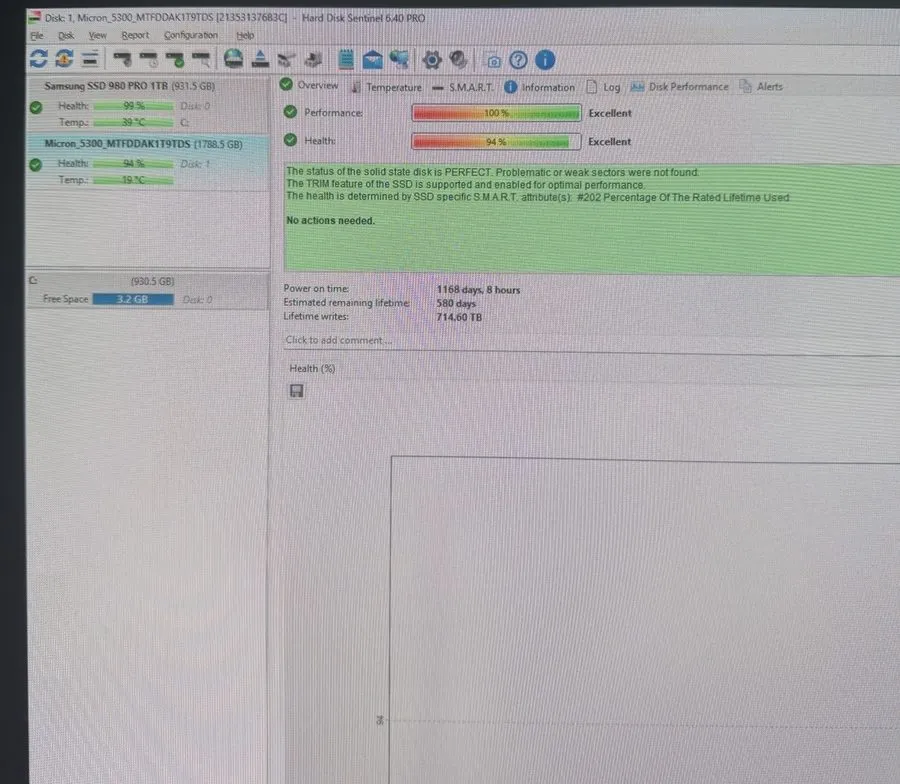Viewport: 900px width, 784px height.
Task: Switch to the Disk Performance tab
Action: coord(679,87)
